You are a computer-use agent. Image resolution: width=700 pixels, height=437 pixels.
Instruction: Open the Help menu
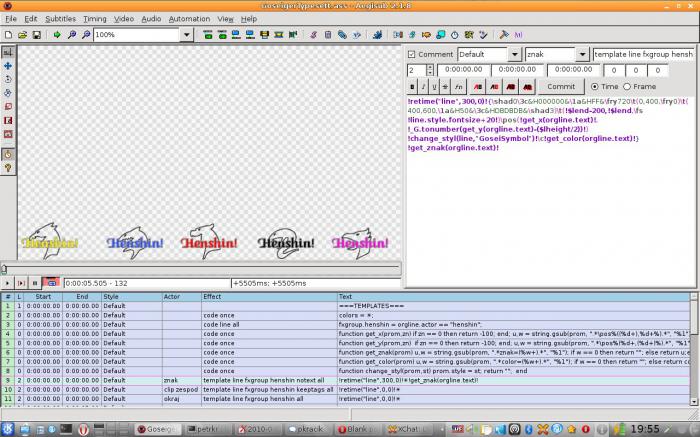tap(249, 19)
